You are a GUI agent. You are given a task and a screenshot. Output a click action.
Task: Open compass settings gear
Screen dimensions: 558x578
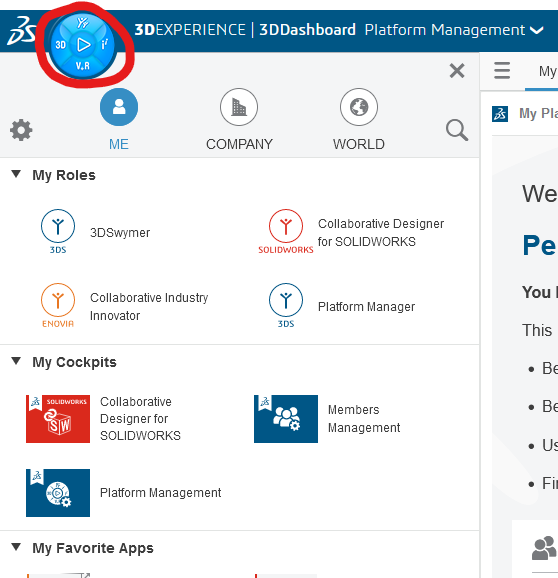(21, 130)
